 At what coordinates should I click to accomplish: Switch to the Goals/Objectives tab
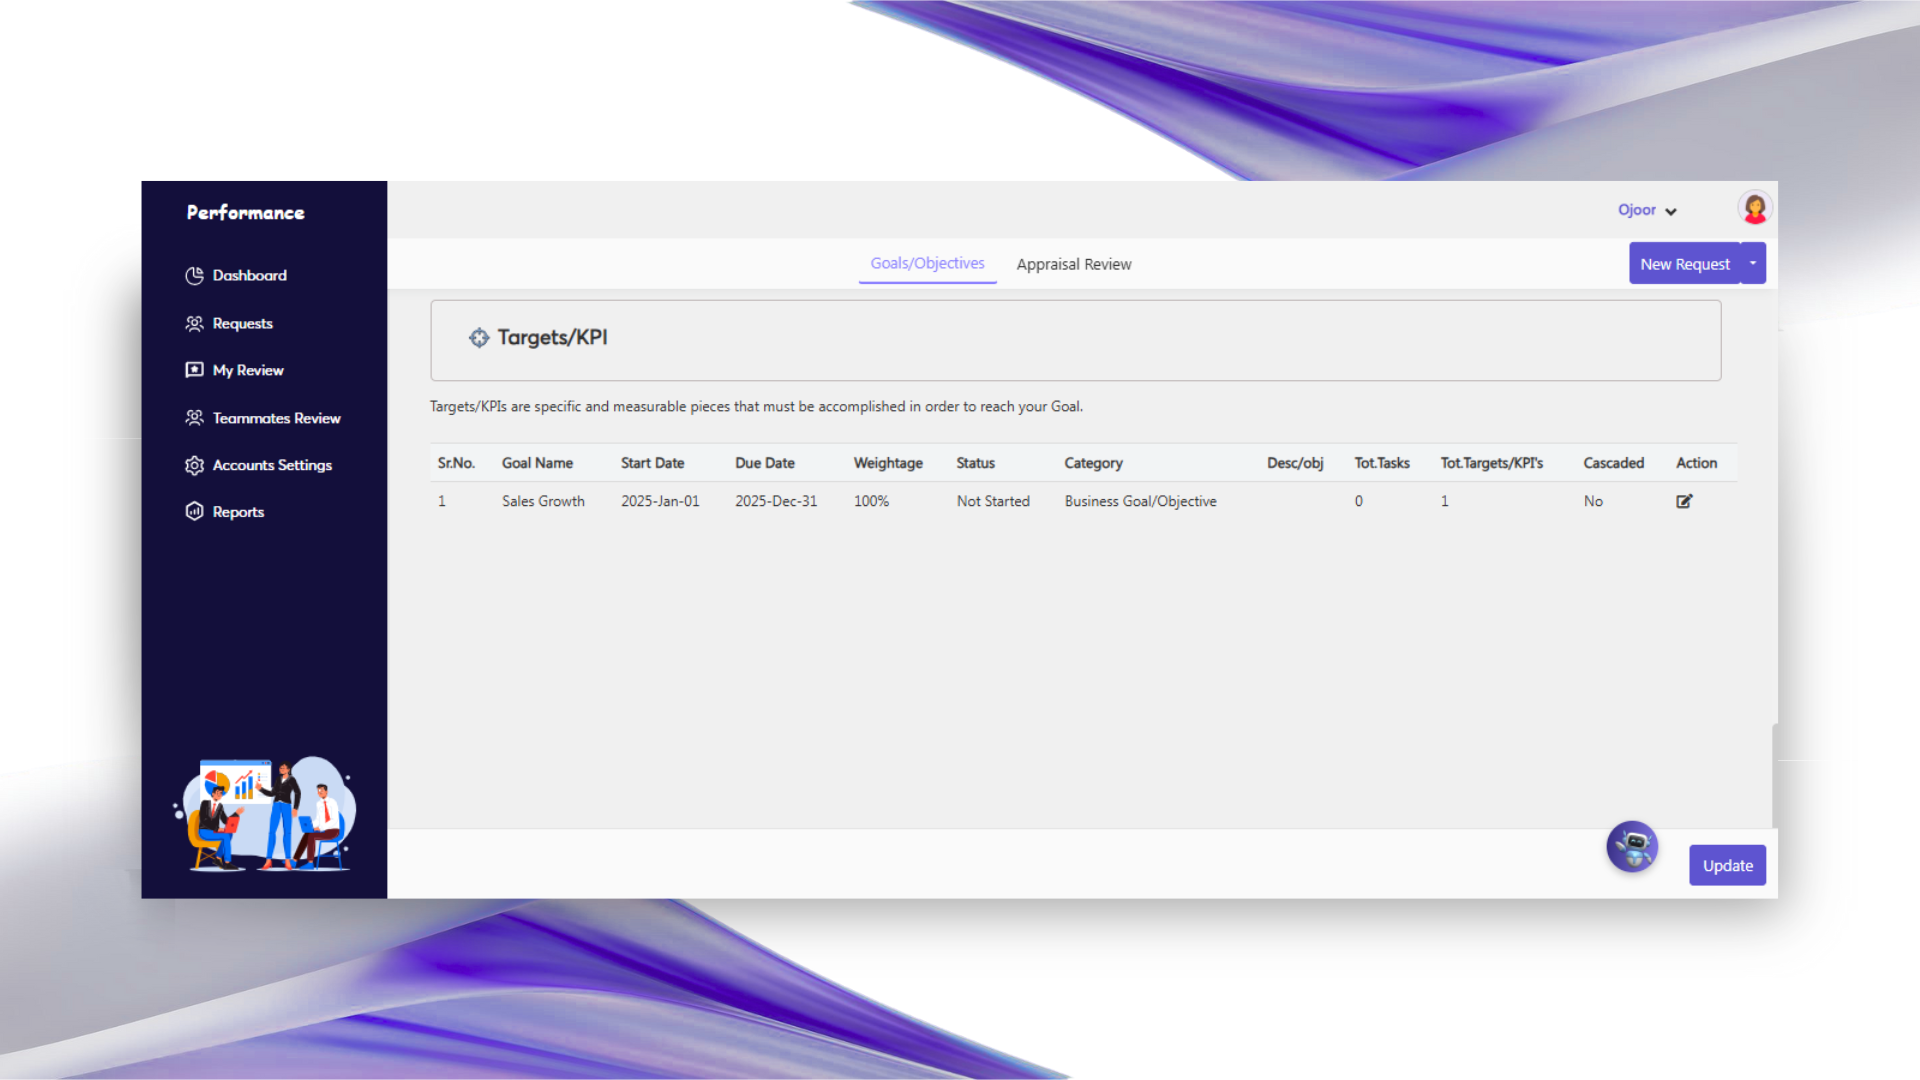tap(927, 263)
